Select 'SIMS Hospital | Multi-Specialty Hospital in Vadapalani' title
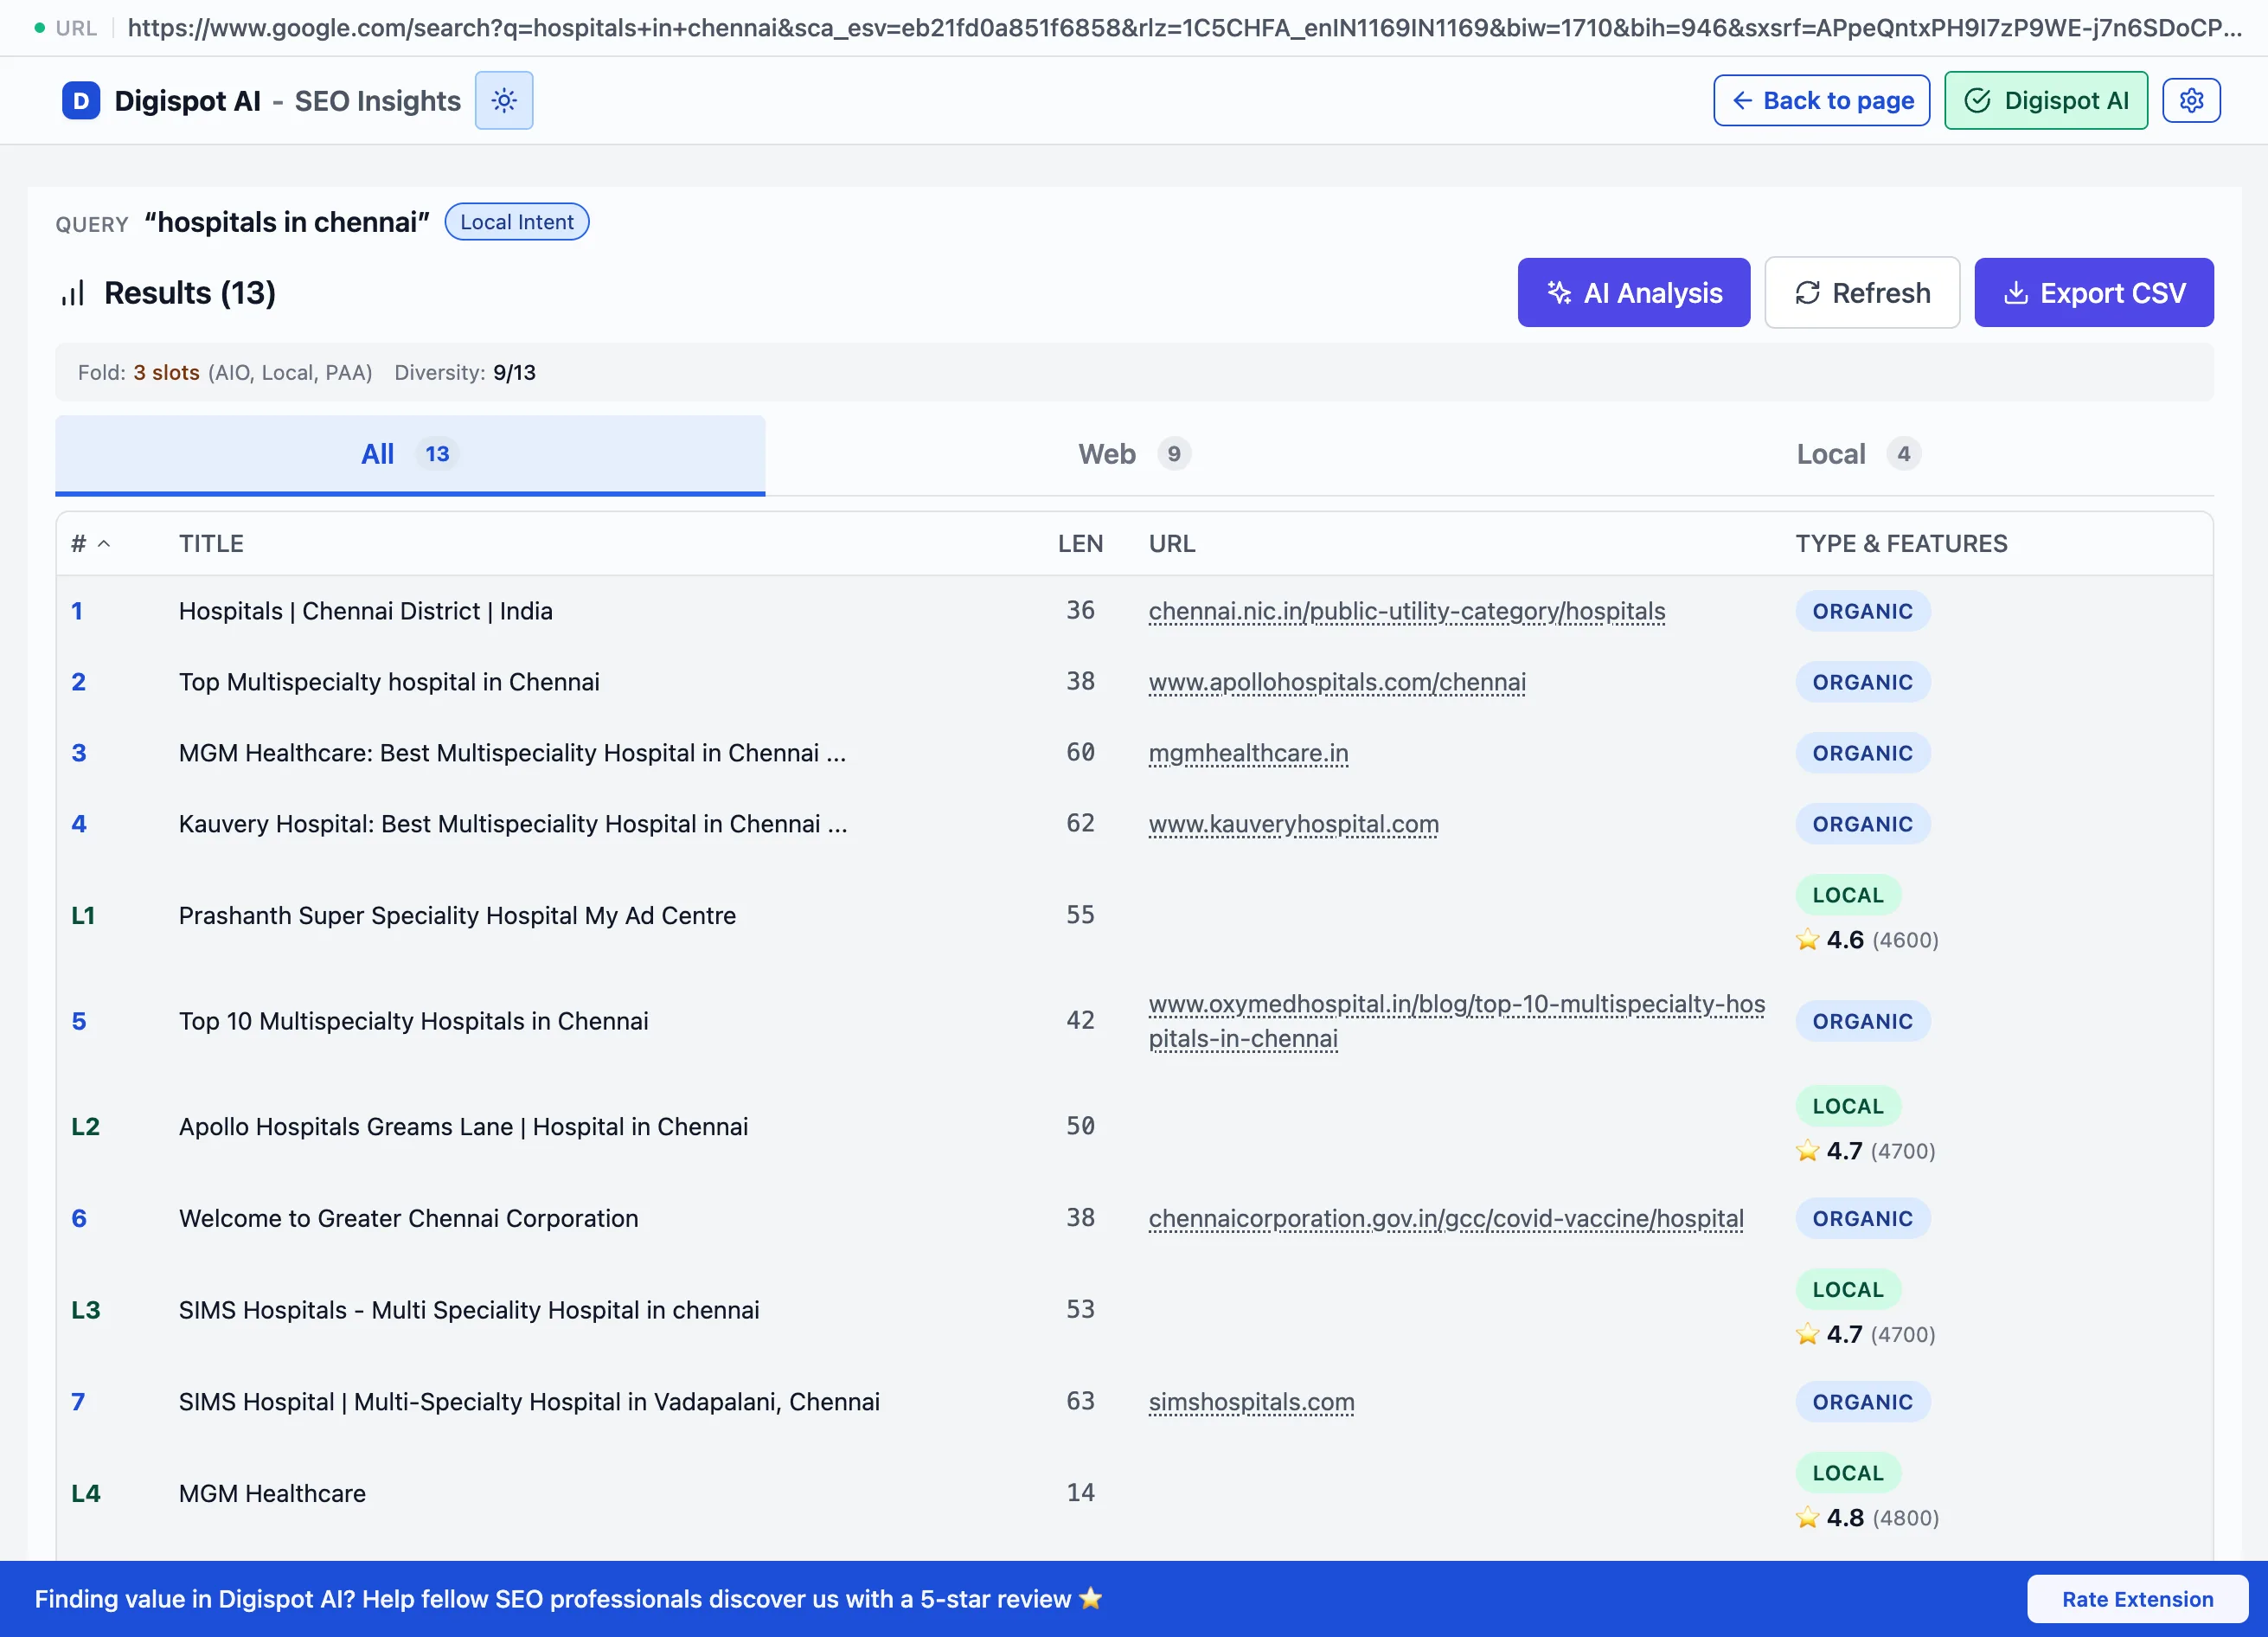The image size is (2268, 1637). tap(529, 1402)
